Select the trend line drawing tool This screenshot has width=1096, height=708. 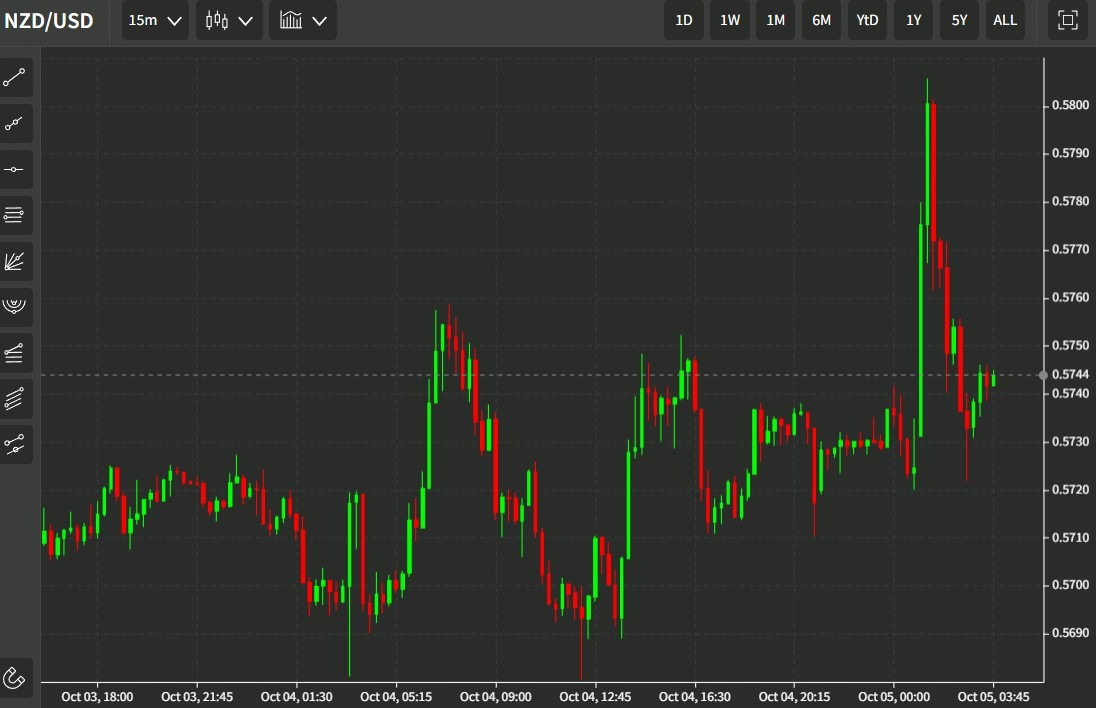[x=15, y=78]
